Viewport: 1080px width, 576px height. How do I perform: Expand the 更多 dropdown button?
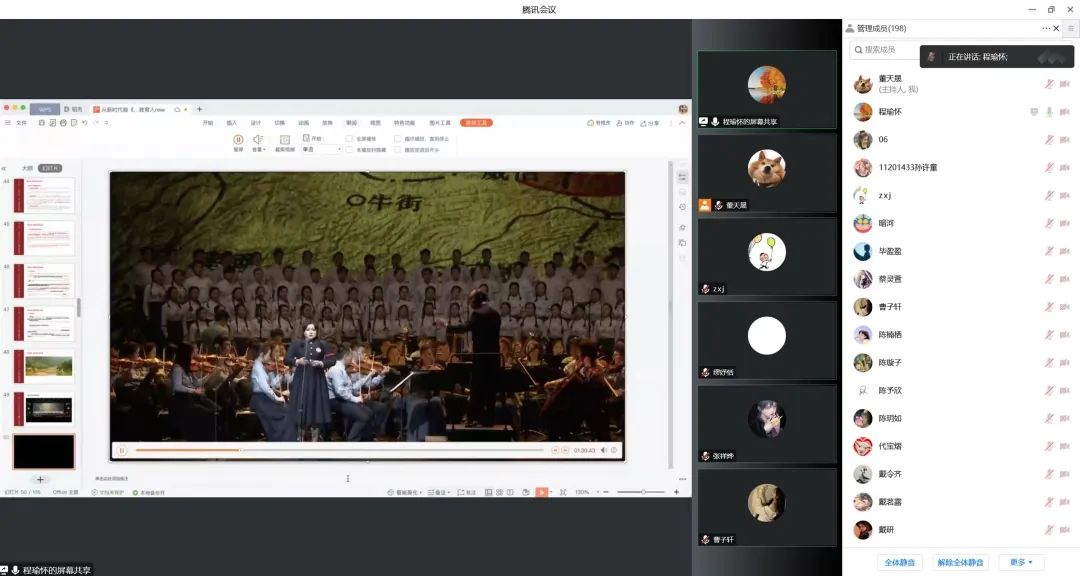coord(1020,562)
